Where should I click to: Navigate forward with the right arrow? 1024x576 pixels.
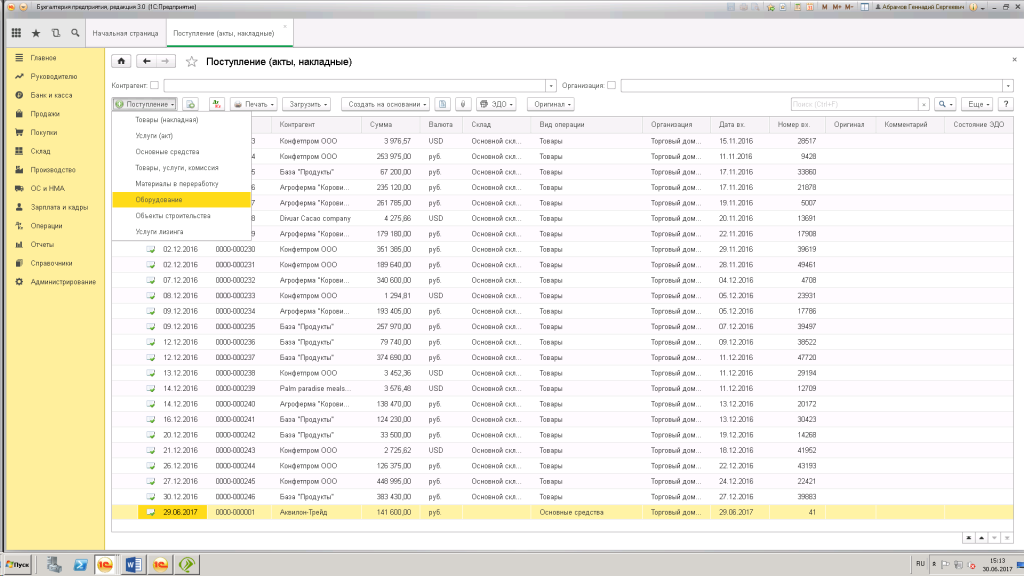tap(166, 61)
